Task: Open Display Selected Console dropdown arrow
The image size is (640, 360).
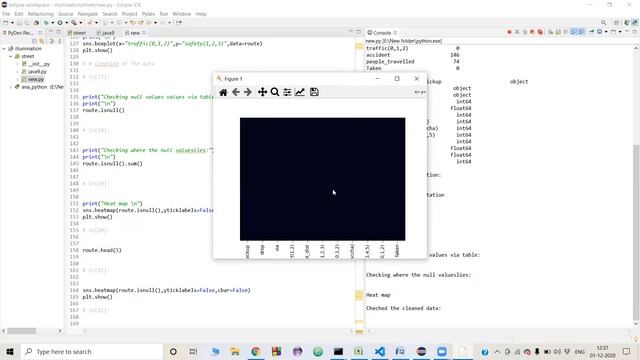Action: [606, 32]
